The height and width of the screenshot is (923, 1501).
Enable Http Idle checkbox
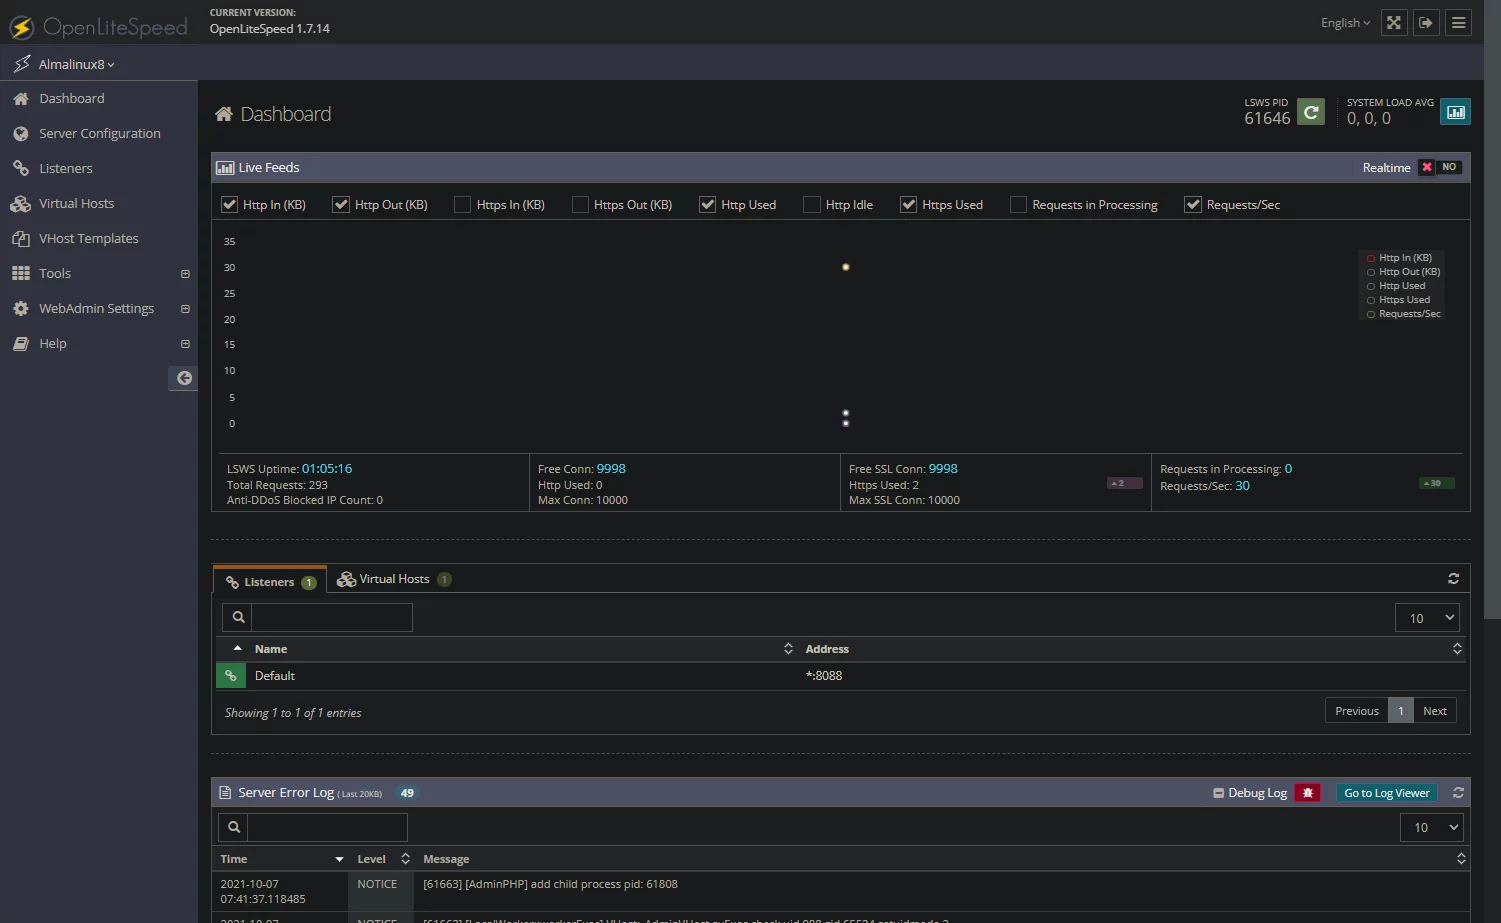point(812,205)
